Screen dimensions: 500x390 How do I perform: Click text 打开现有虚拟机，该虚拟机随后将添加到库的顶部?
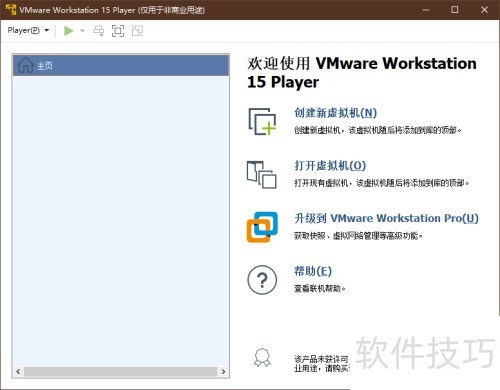click(x=382, y=183)
